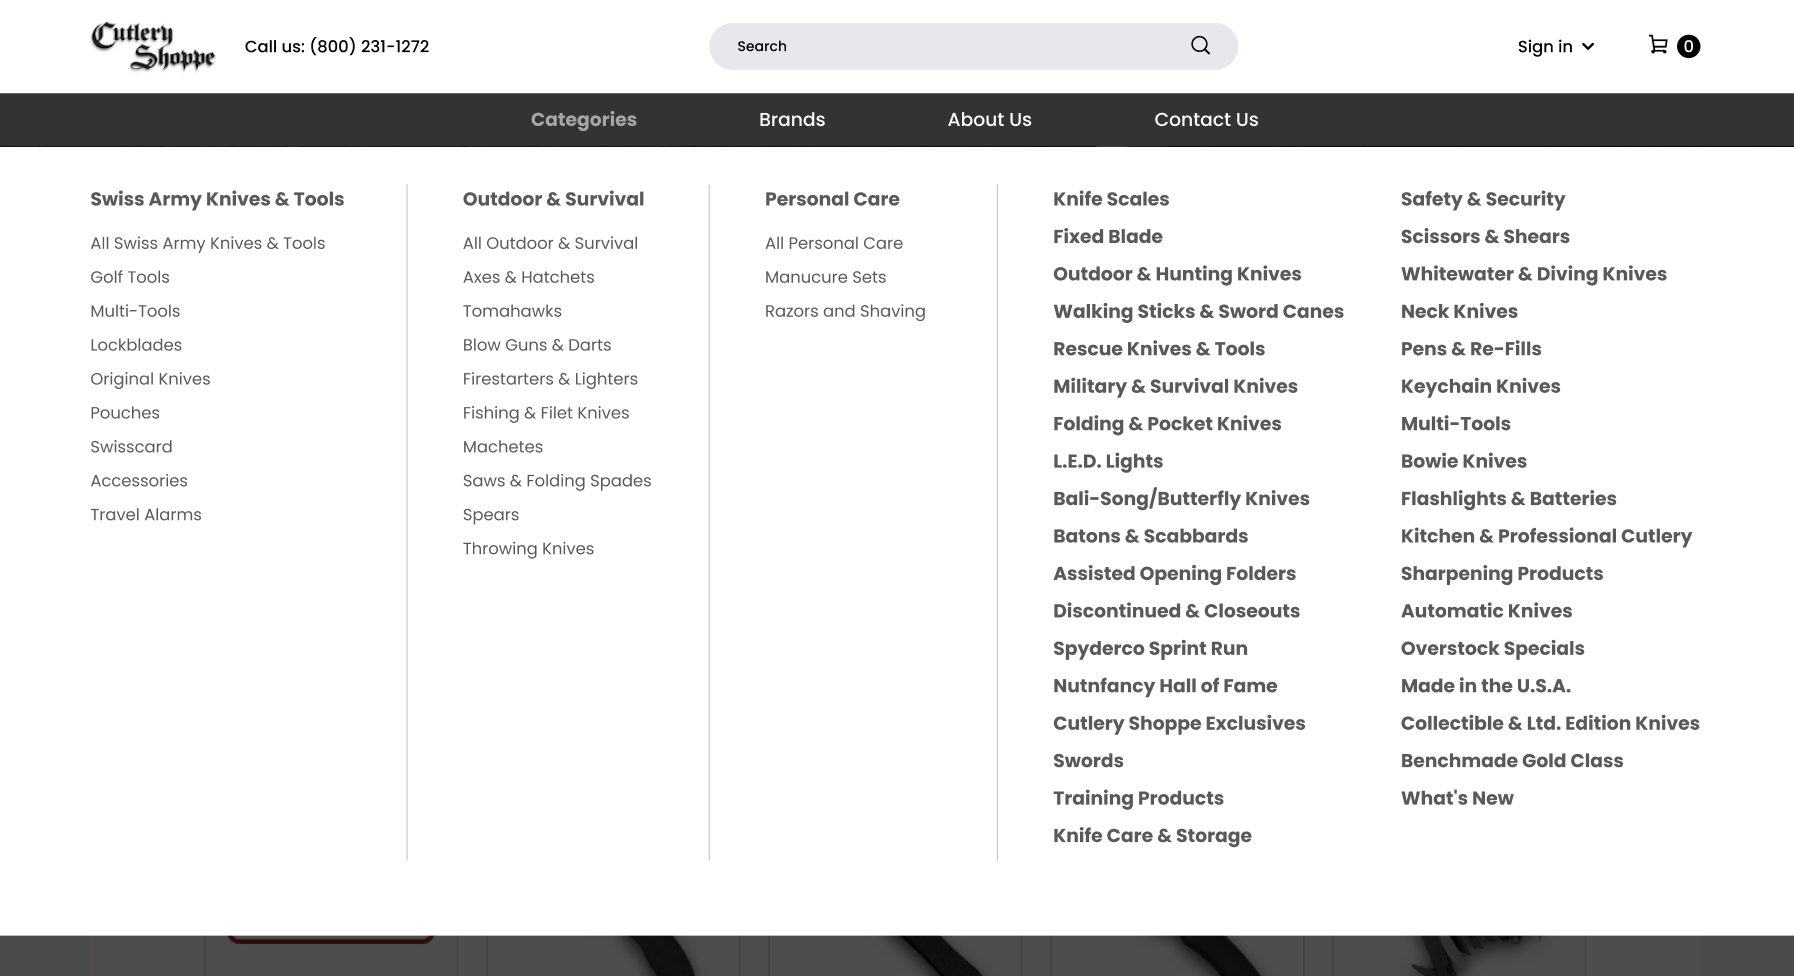Select Throwing Knives
This screenshot has height=976, width=1794.
(x=528, y=549)
